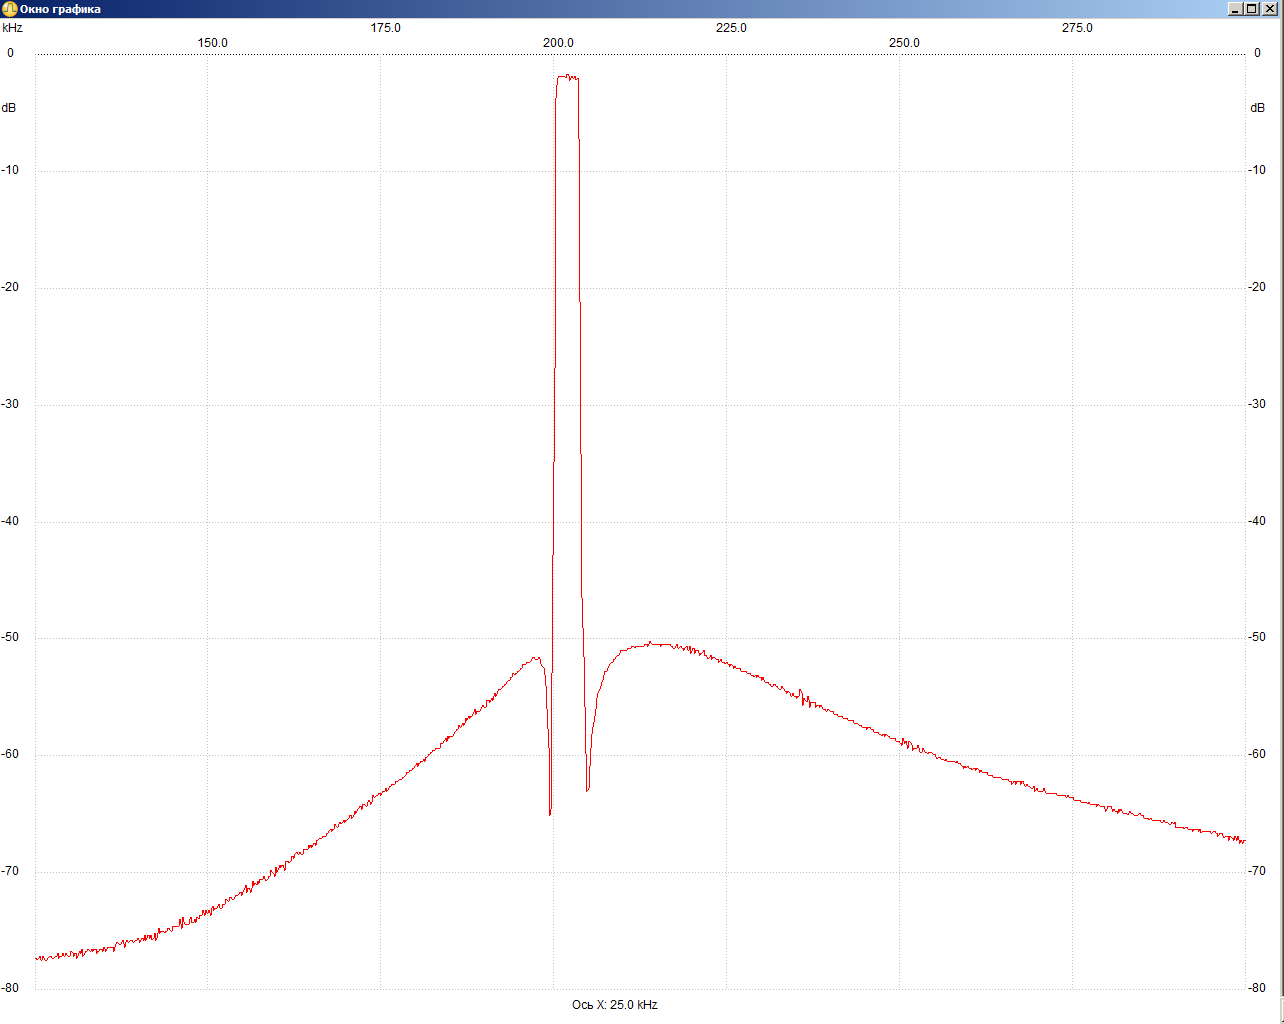Click the 175.0 kHz frequency axis label
1284x1024 pixels.
tap(385, 28)
